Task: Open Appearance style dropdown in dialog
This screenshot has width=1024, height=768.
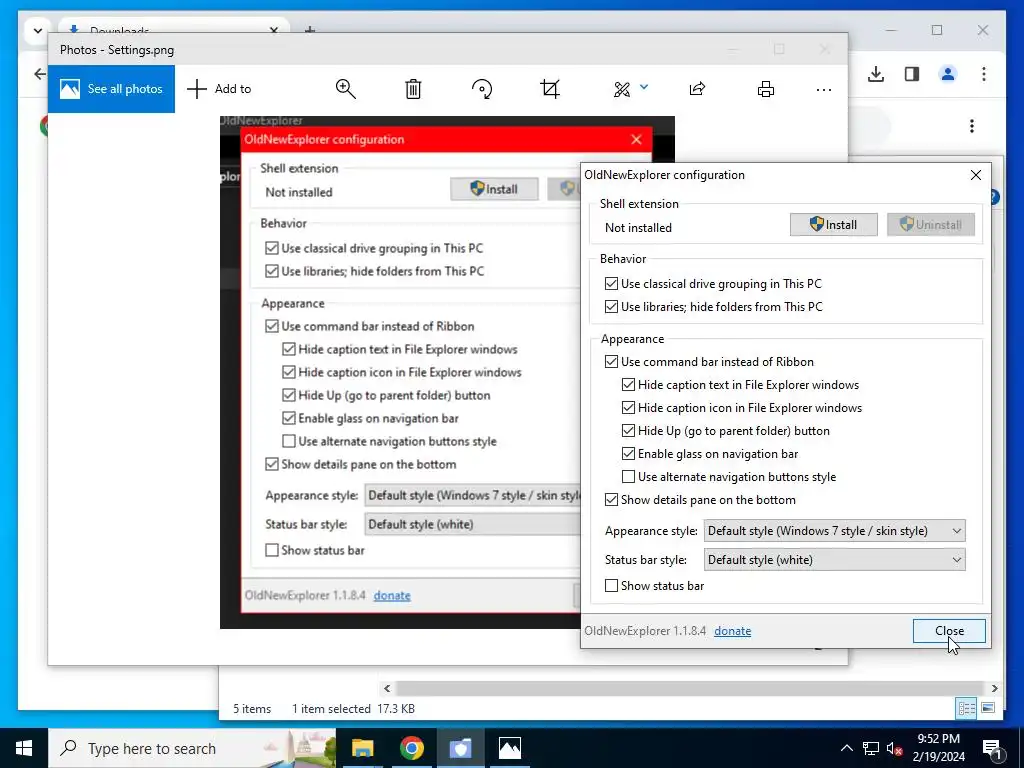Action: click(x=834, y=531)
